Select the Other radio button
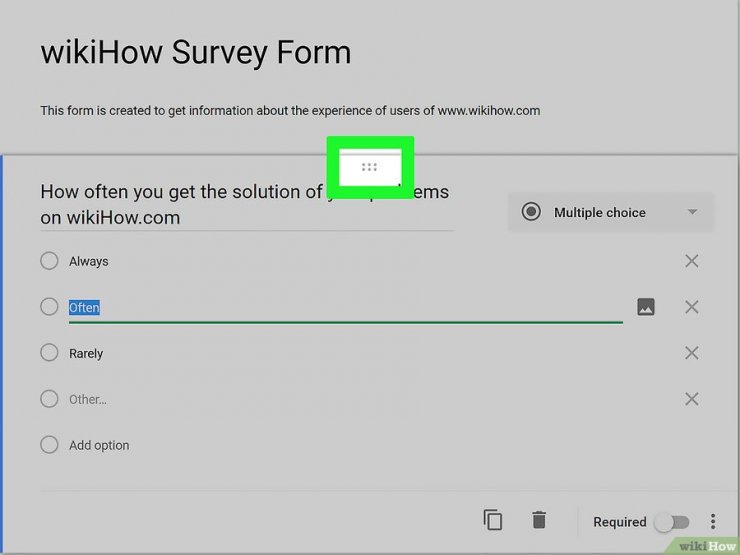This screenshot has height=555, width=740. (x=49, y=399)
